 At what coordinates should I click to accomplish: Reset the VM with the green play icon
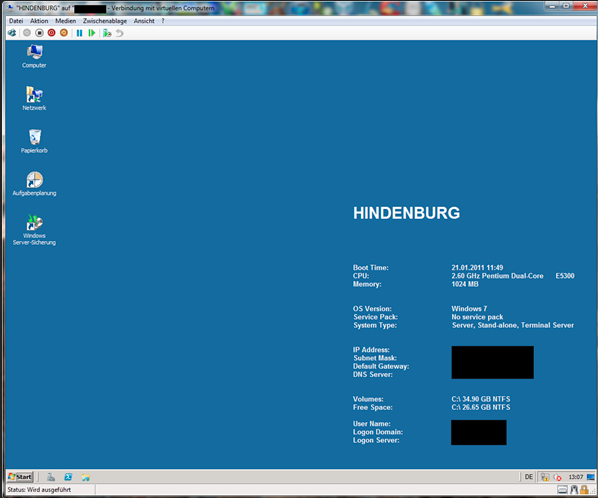[x=92, y=33]
